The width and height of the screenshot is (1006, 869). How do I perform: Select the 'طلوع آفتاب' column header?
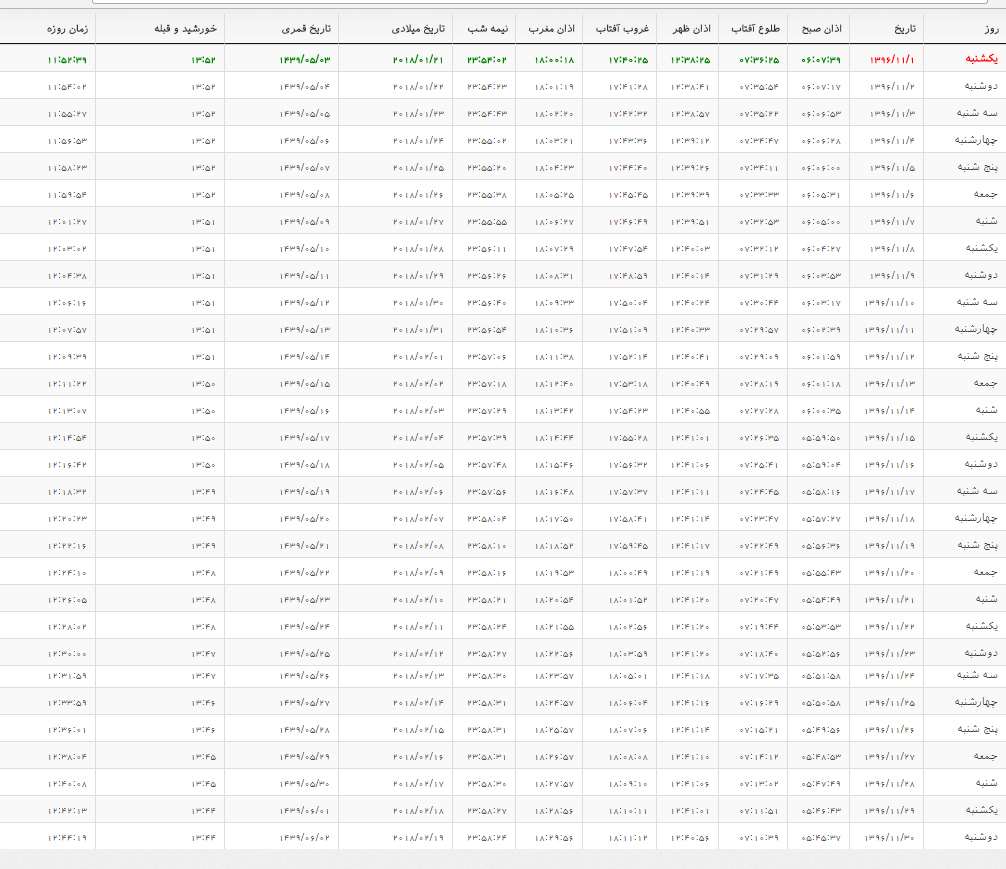click(x=755, y=29)
